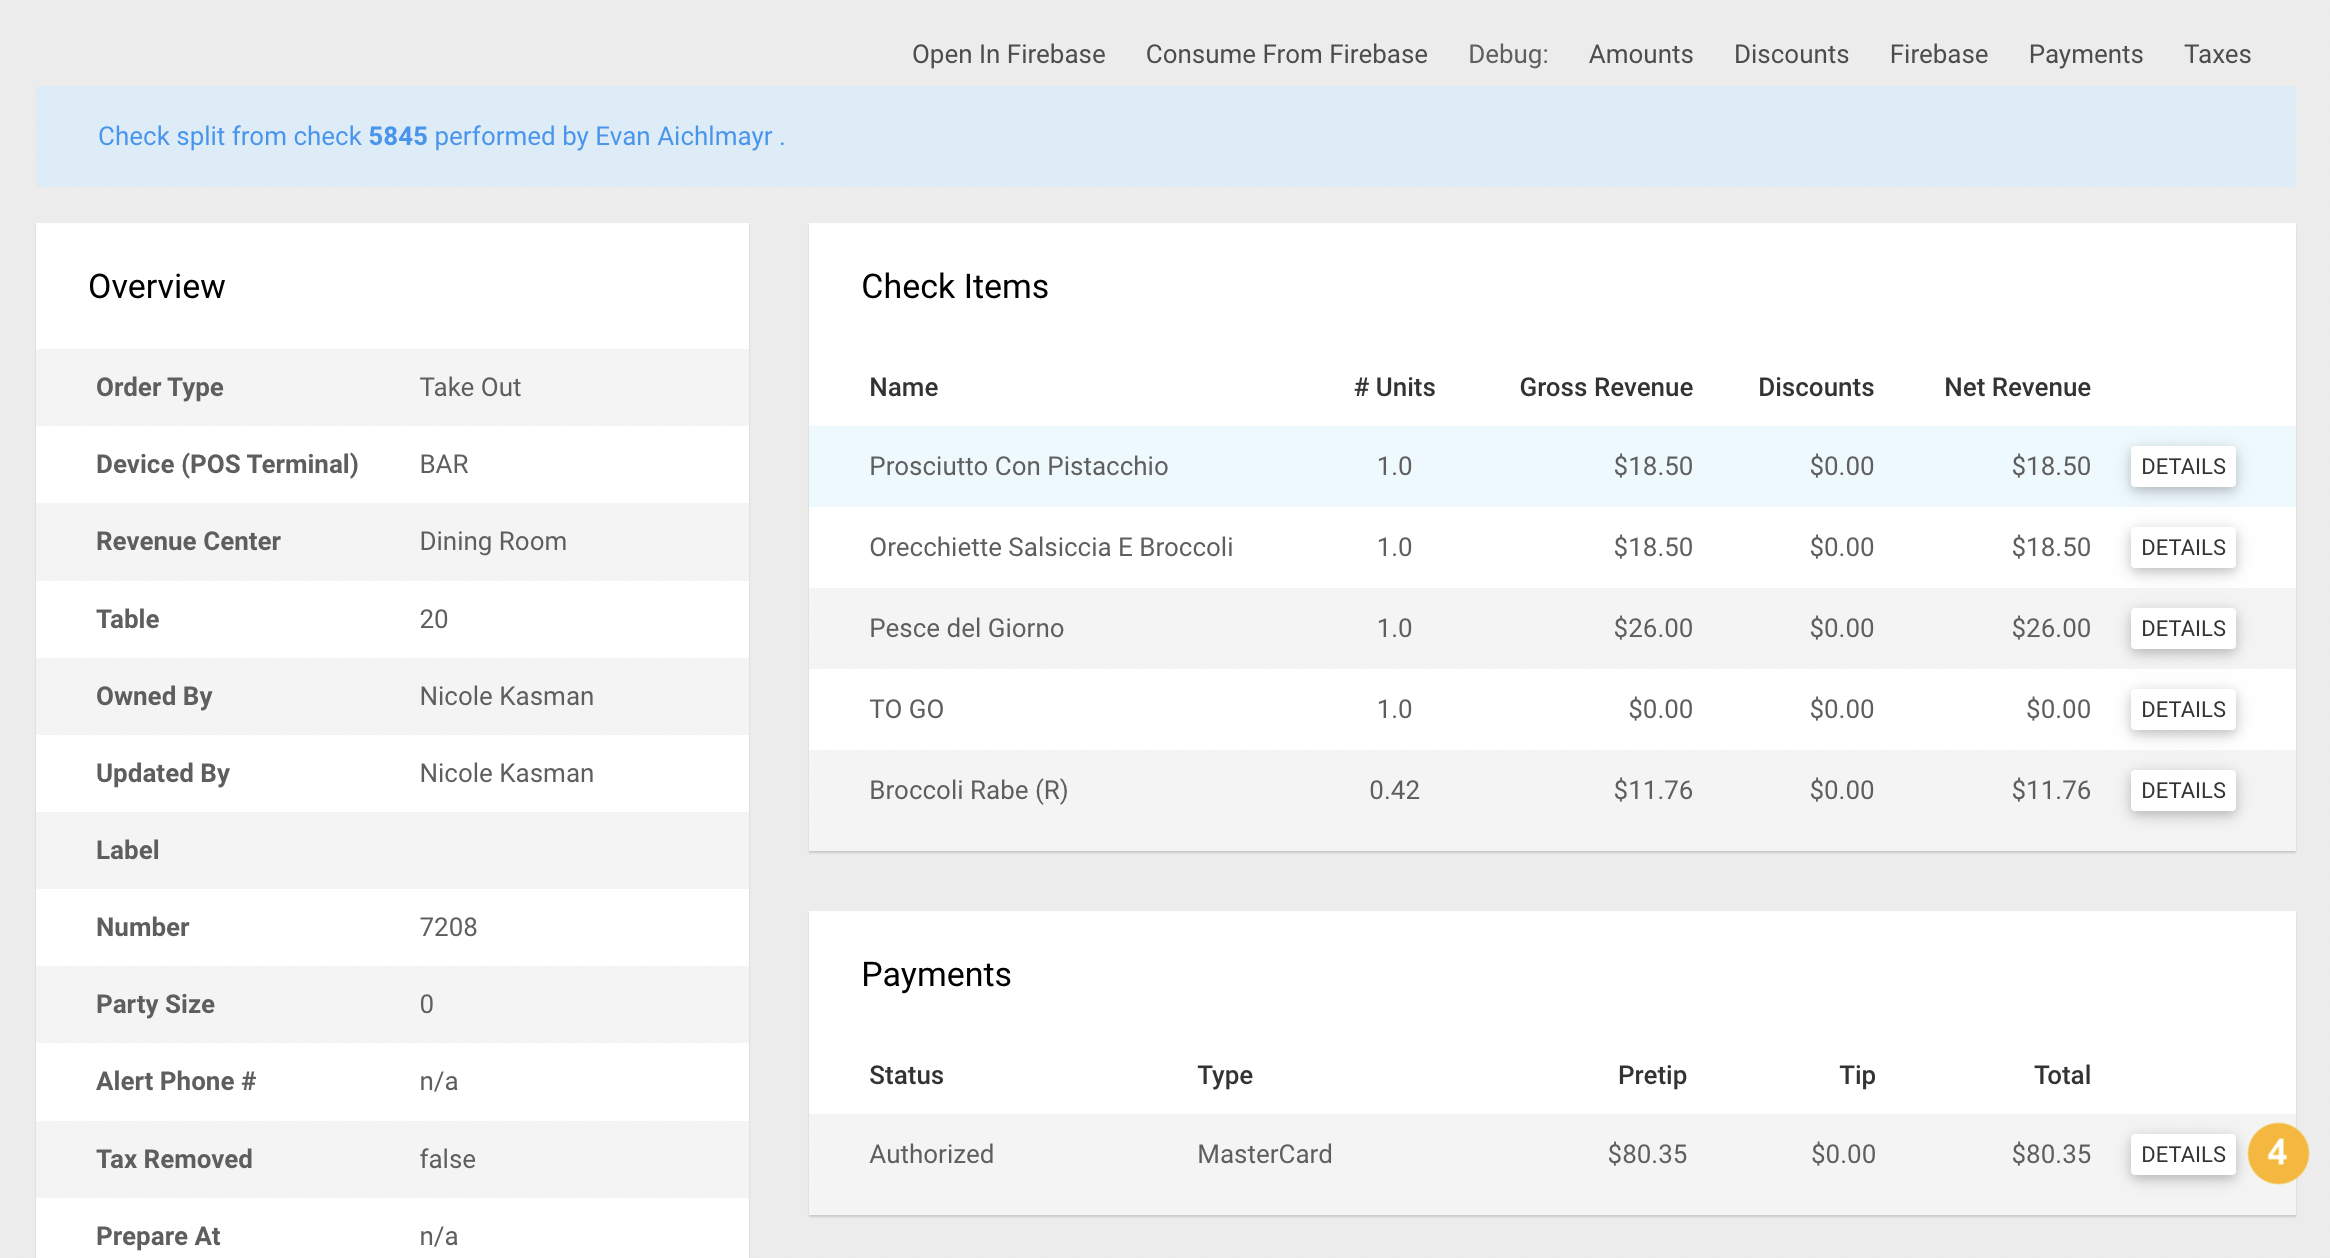Viewport: 2330px width, 1258px height.
Task: Select the payment Tip value $0.00
Action: (x=1843, y=1154)
